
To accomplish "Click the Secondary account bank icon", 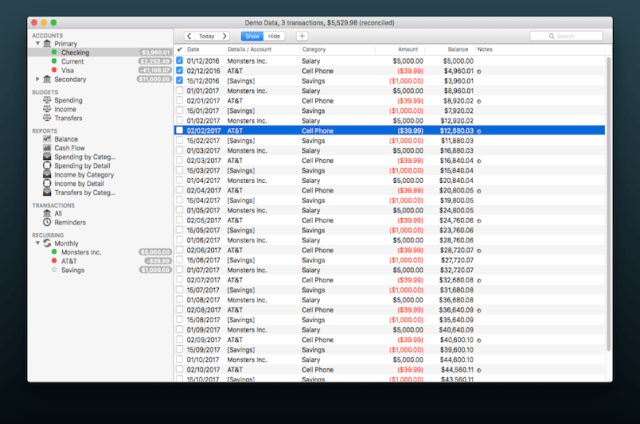I will pos(47,79).
